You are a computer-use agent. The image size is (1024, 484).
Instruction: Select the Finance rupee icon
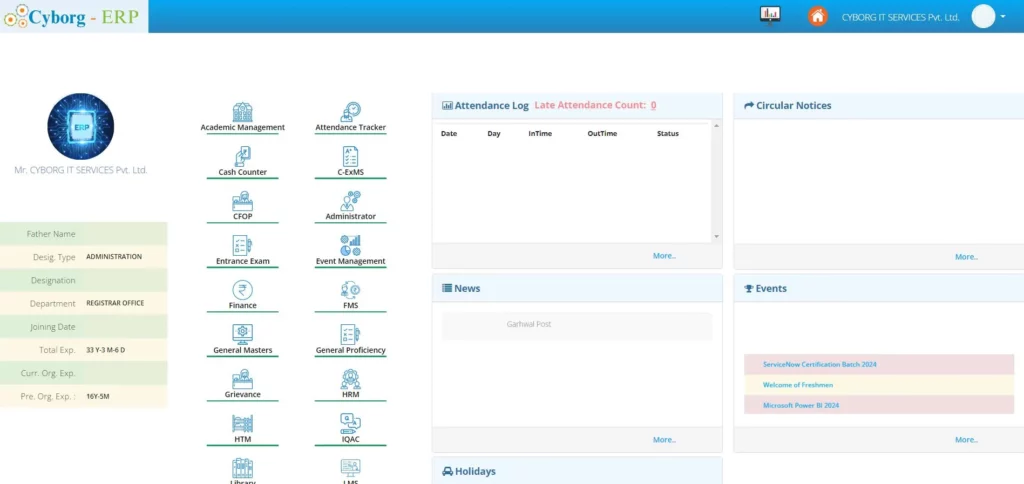click(242, 290)
